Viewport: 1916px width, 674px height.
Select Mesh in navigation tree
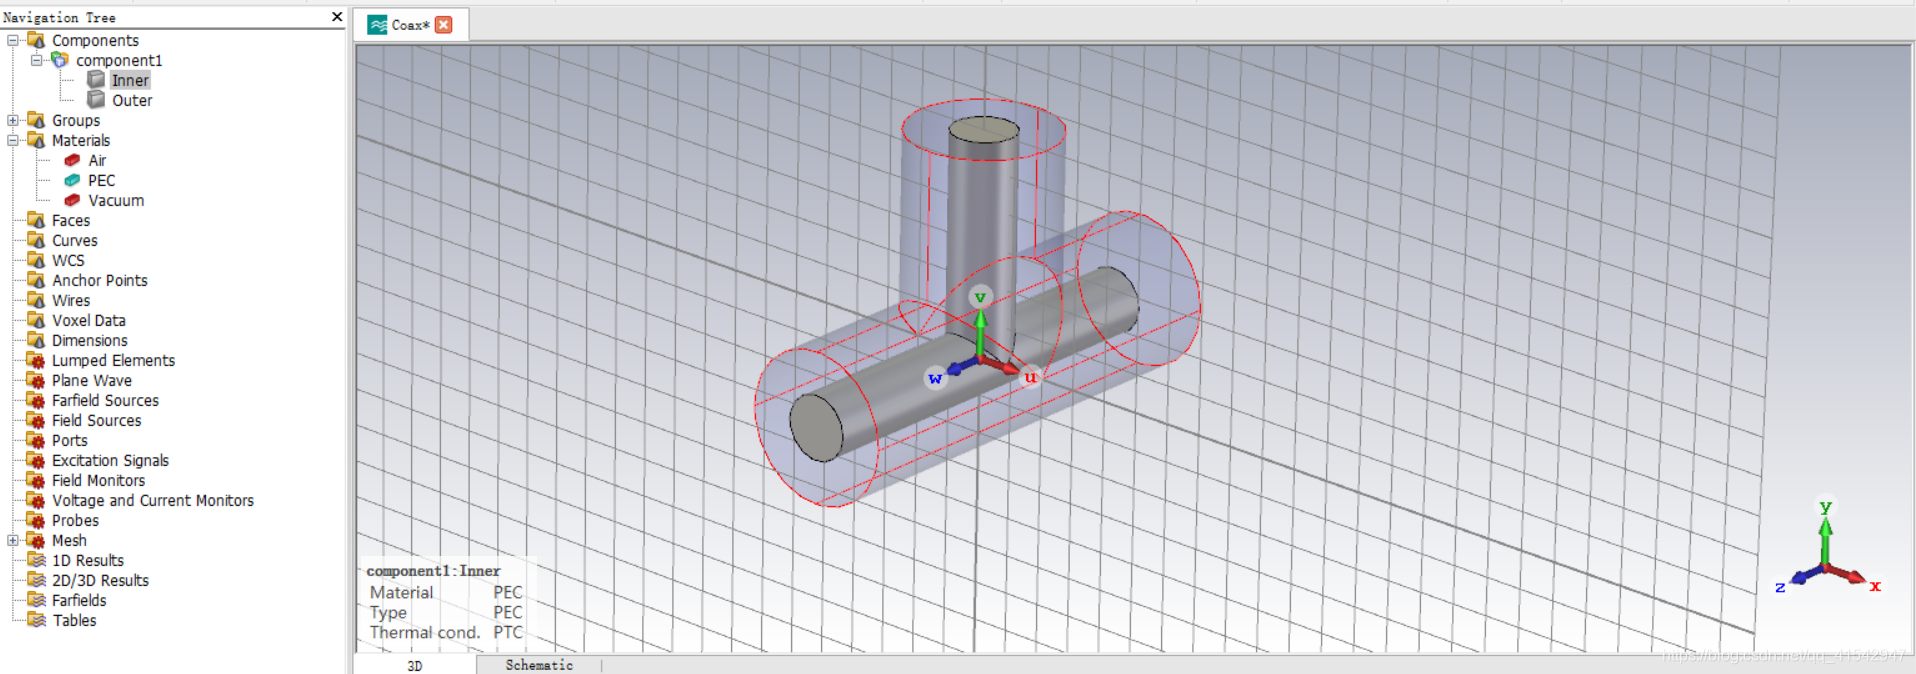(69, 540)
